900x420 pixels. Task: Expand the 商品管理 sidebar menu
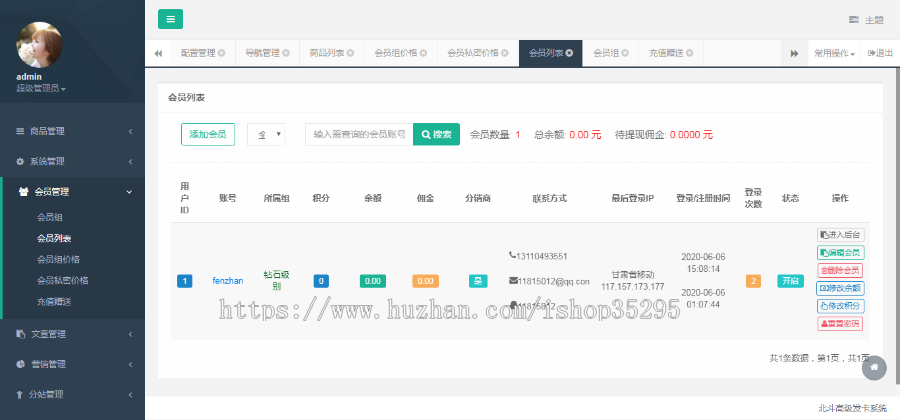click(72, 131)
